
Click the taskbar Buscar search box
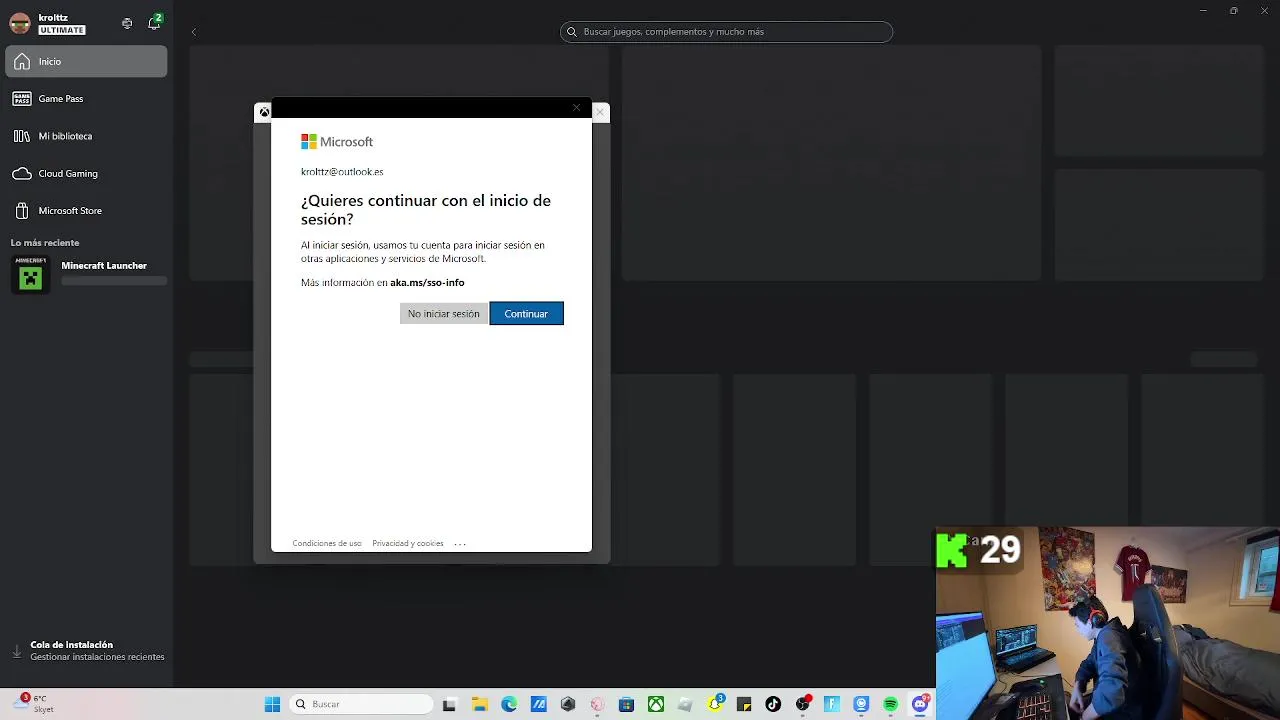pos(359,704)
